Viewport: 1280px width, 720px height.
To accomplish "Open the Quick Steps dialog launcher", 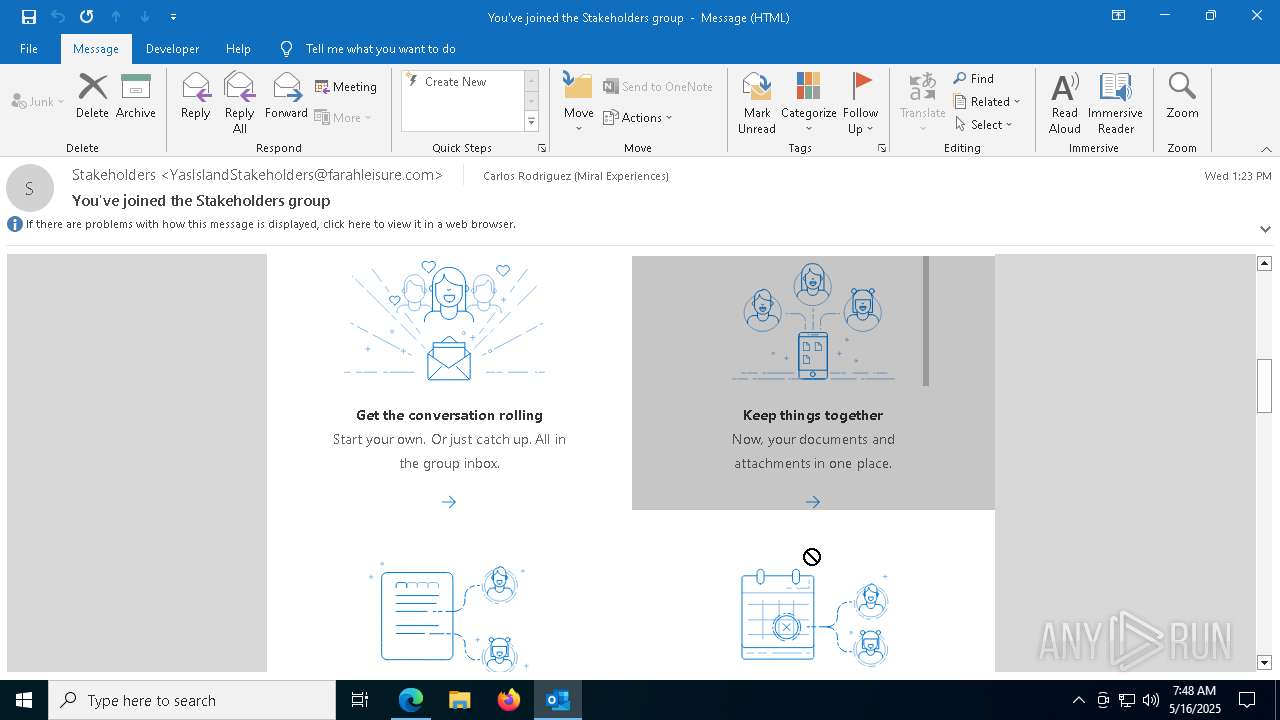I will [542, 148].
